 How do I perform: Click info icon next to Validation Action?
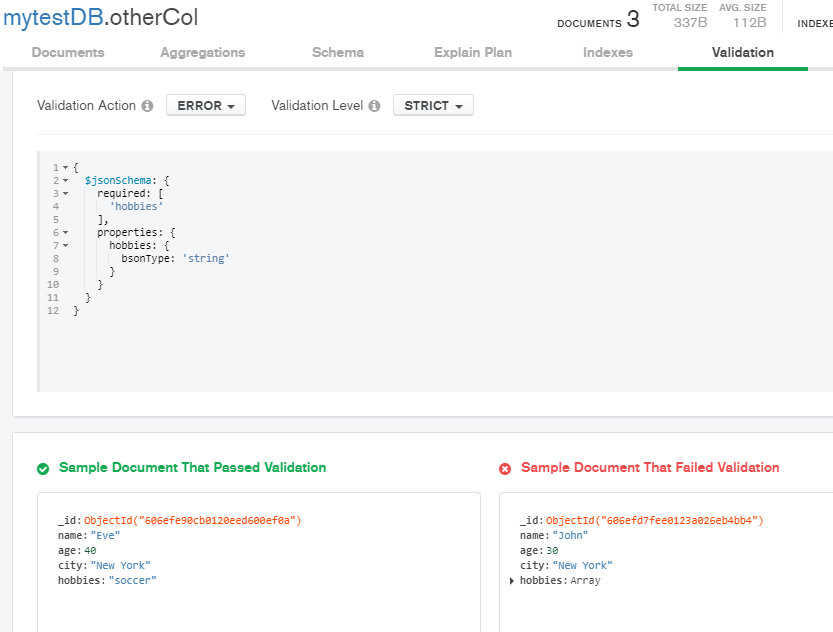tap(147, 106)
